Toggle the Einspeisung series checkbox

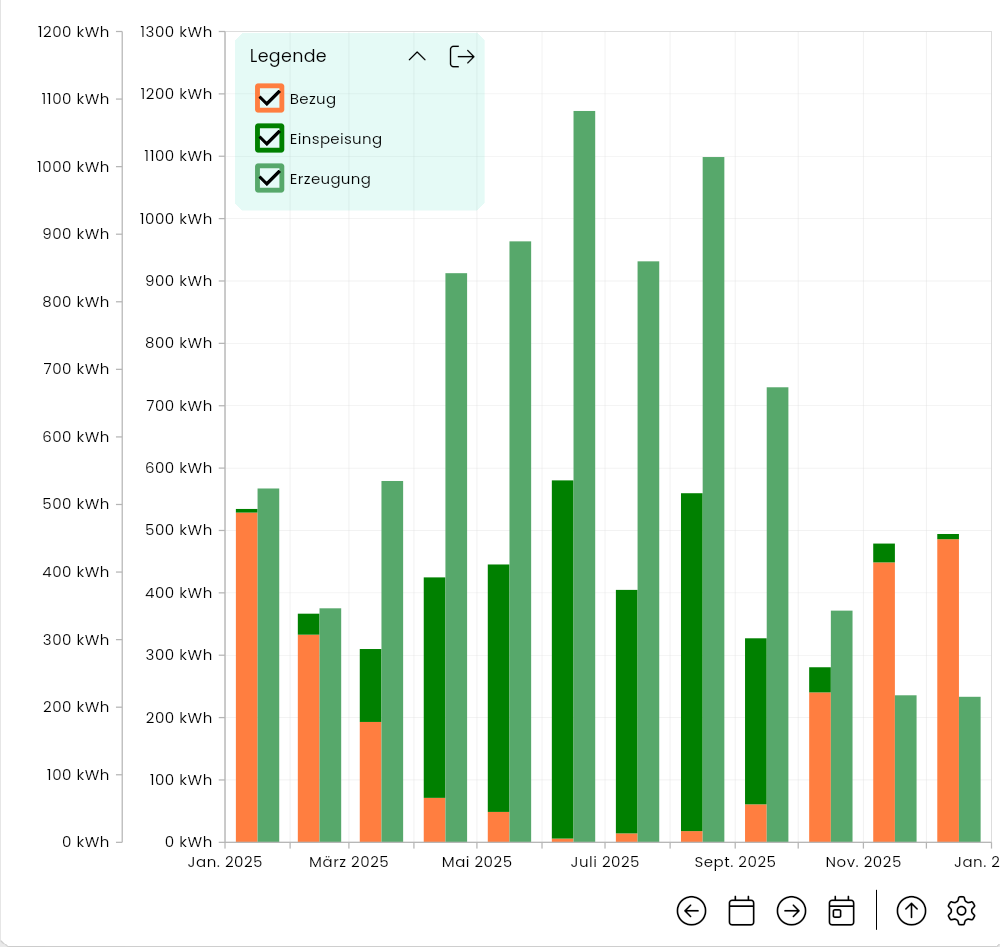pyautogui.click(x=270, y=138)
